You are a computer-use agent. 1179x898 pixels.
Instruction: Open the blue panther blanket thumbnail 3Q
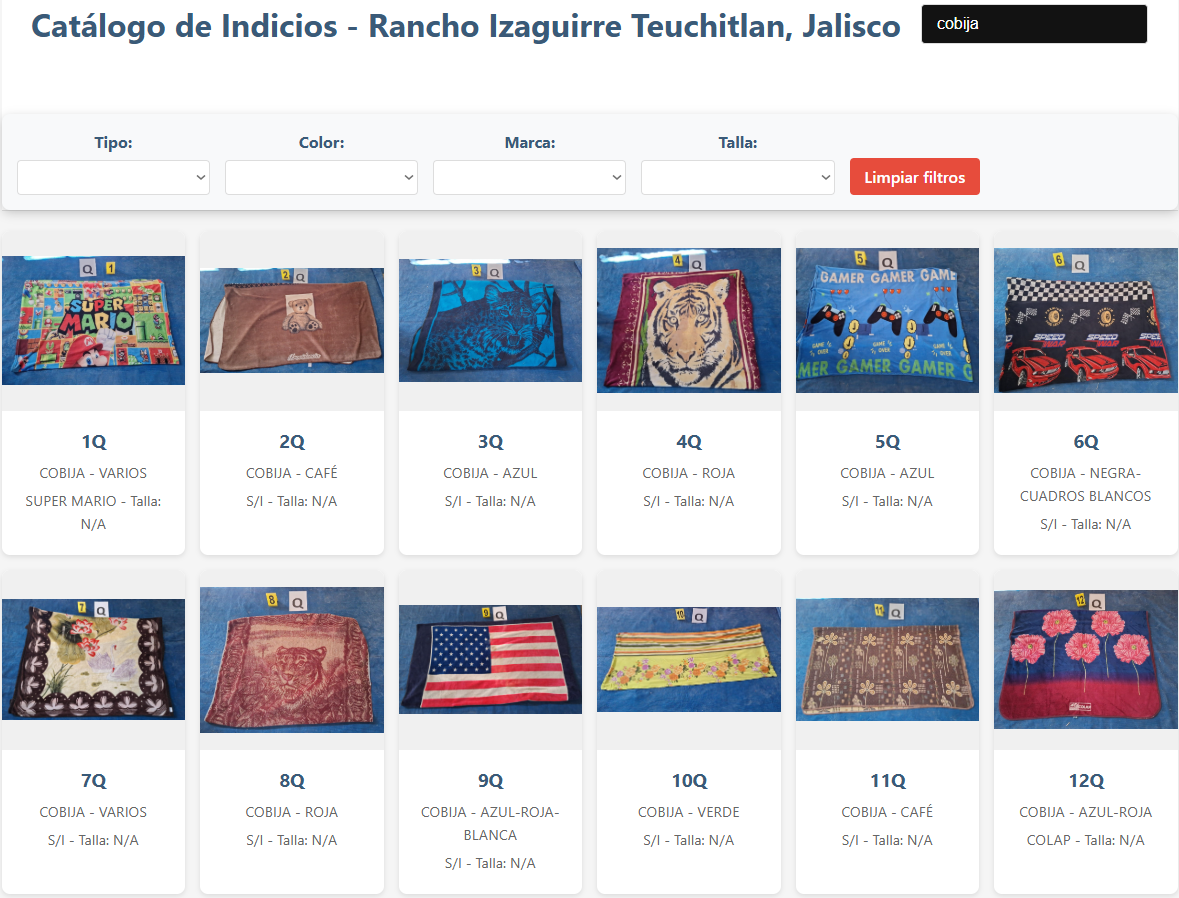(490, 320)
